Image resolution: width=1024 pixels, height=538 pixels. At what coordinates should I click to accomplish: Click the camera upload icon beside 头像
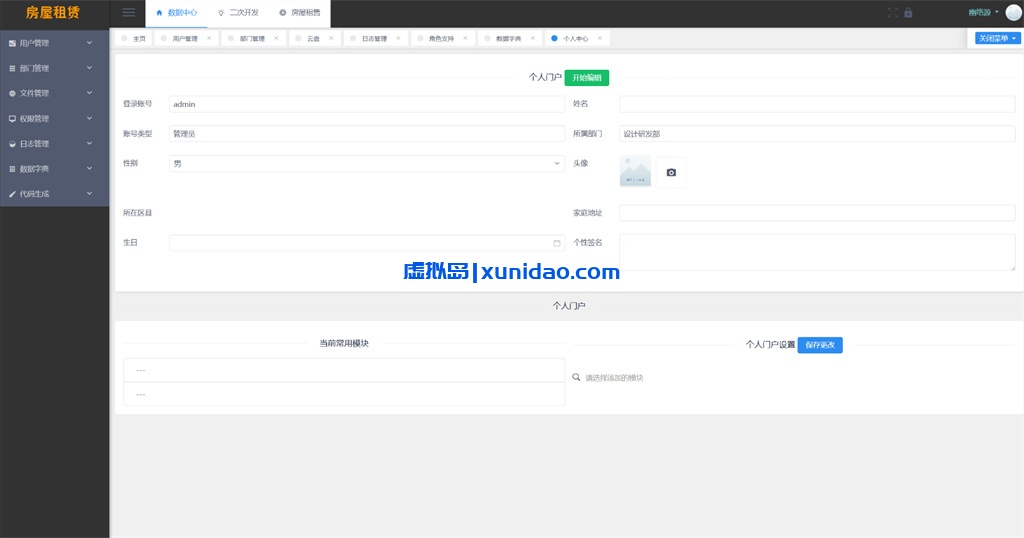click(671, 172)
